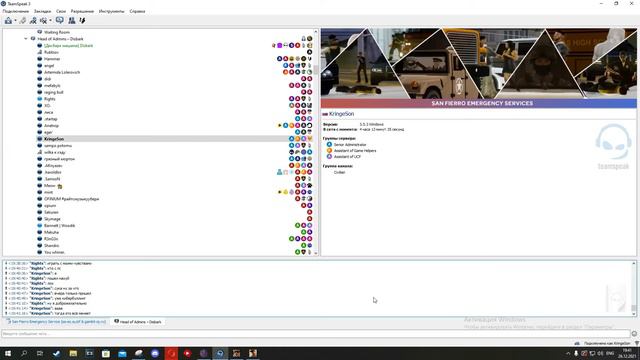640x360 pixels.
Task: Click the ENG language indicator
Action: tap(610, 353)
